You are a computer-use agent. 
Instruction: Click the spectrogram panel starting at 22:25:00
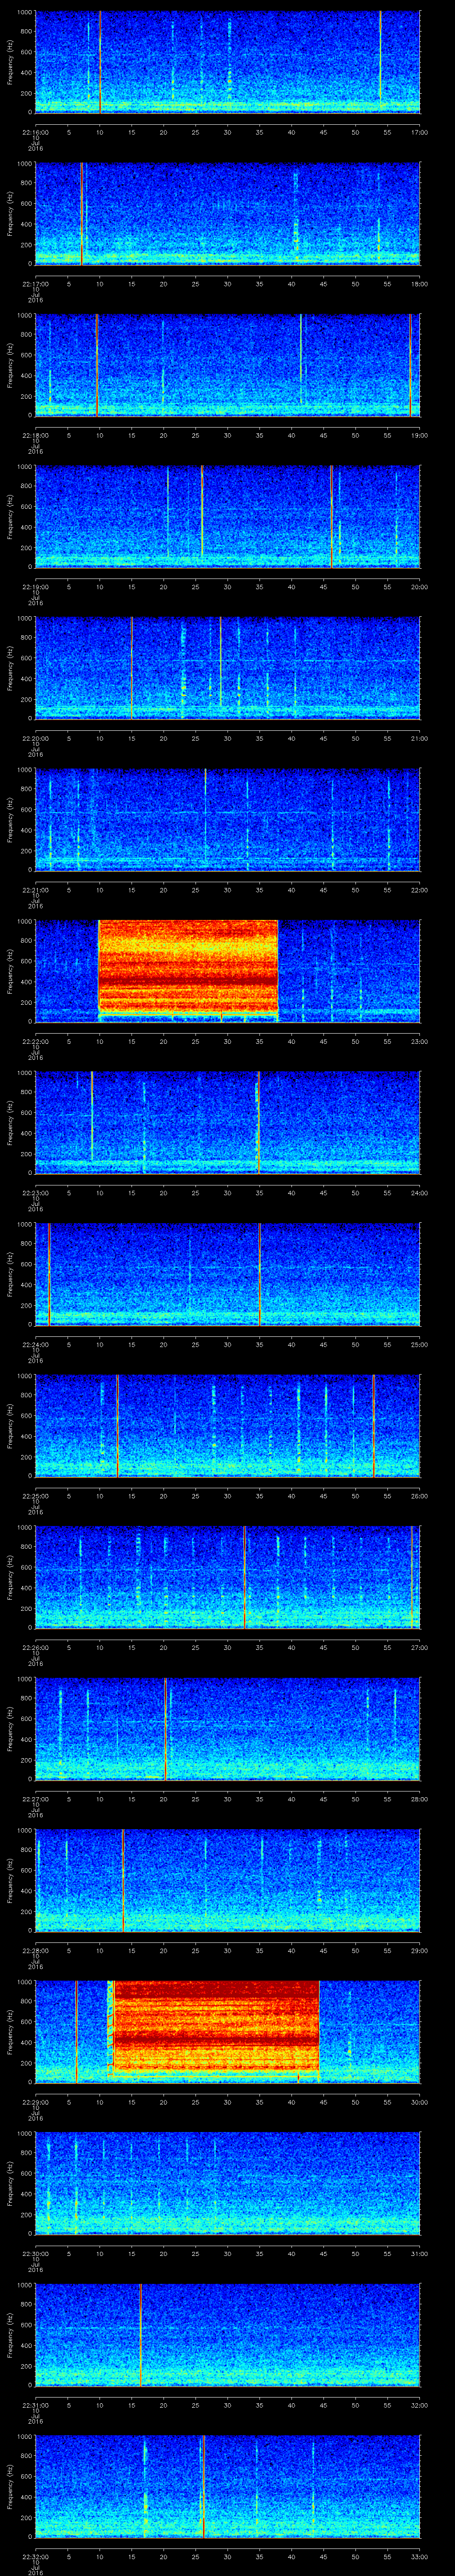click(x=228, y=1426)
